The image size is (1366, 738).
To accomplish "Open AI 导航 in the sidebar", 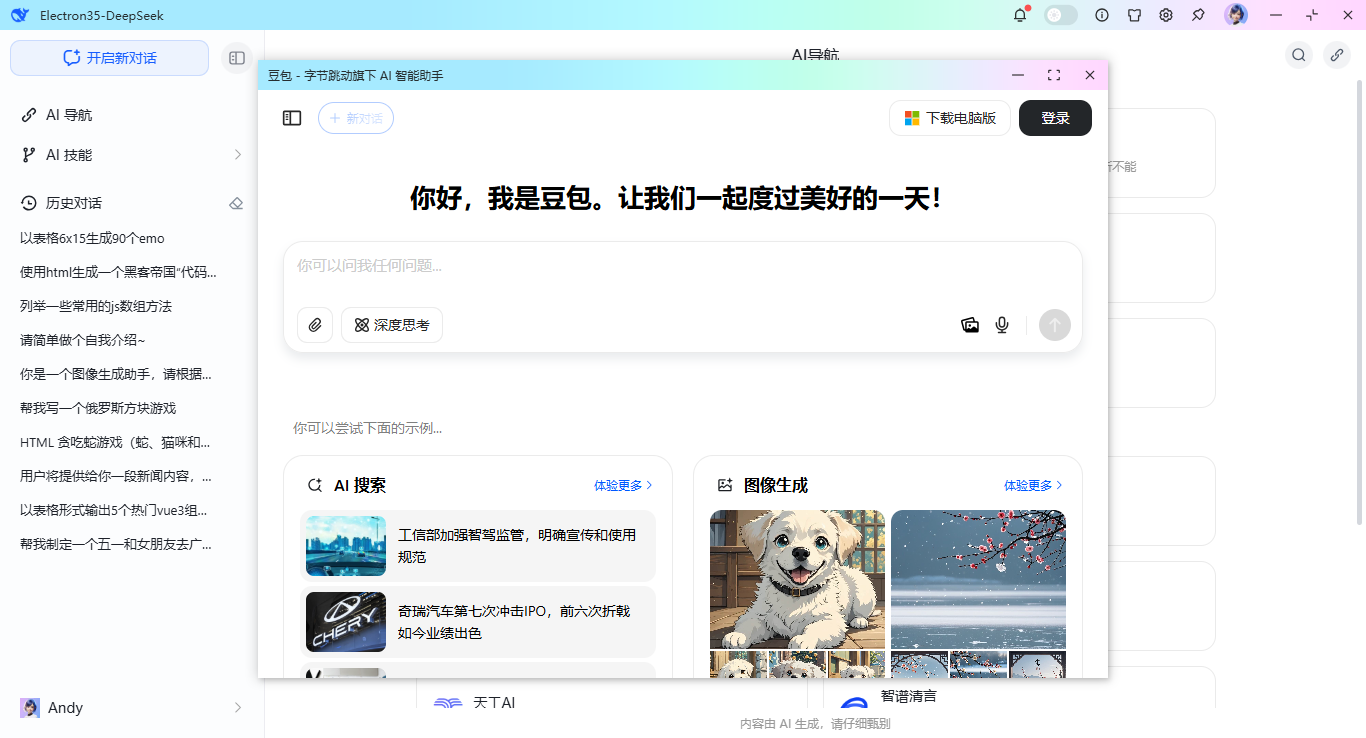I will coord(132,115).
